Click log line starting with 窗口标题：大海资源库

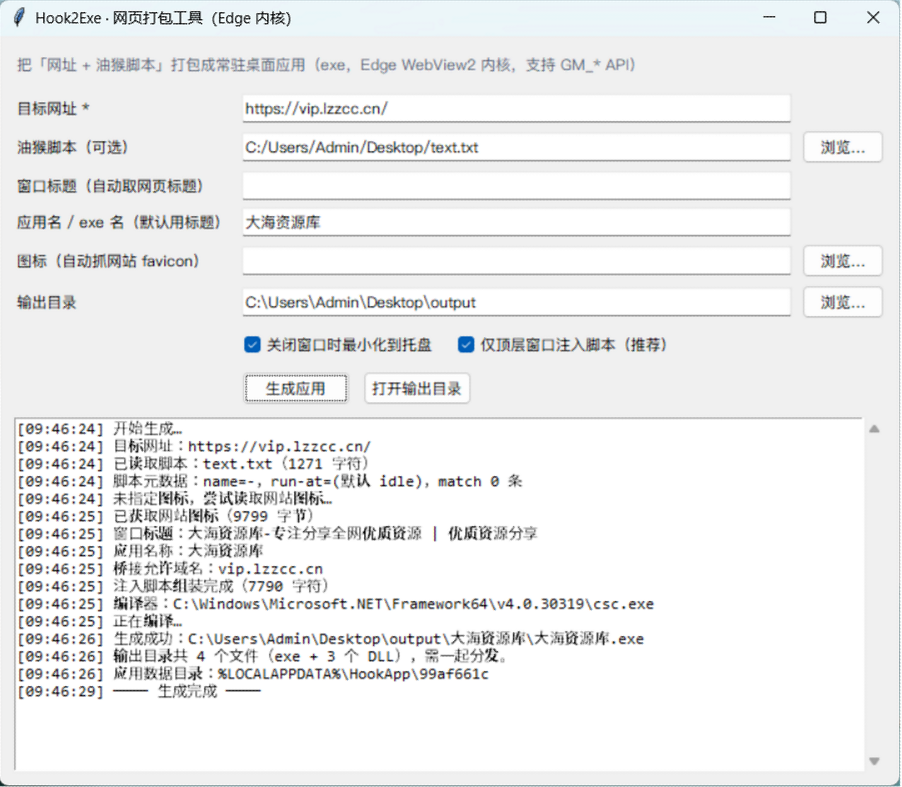coord(277,534)
